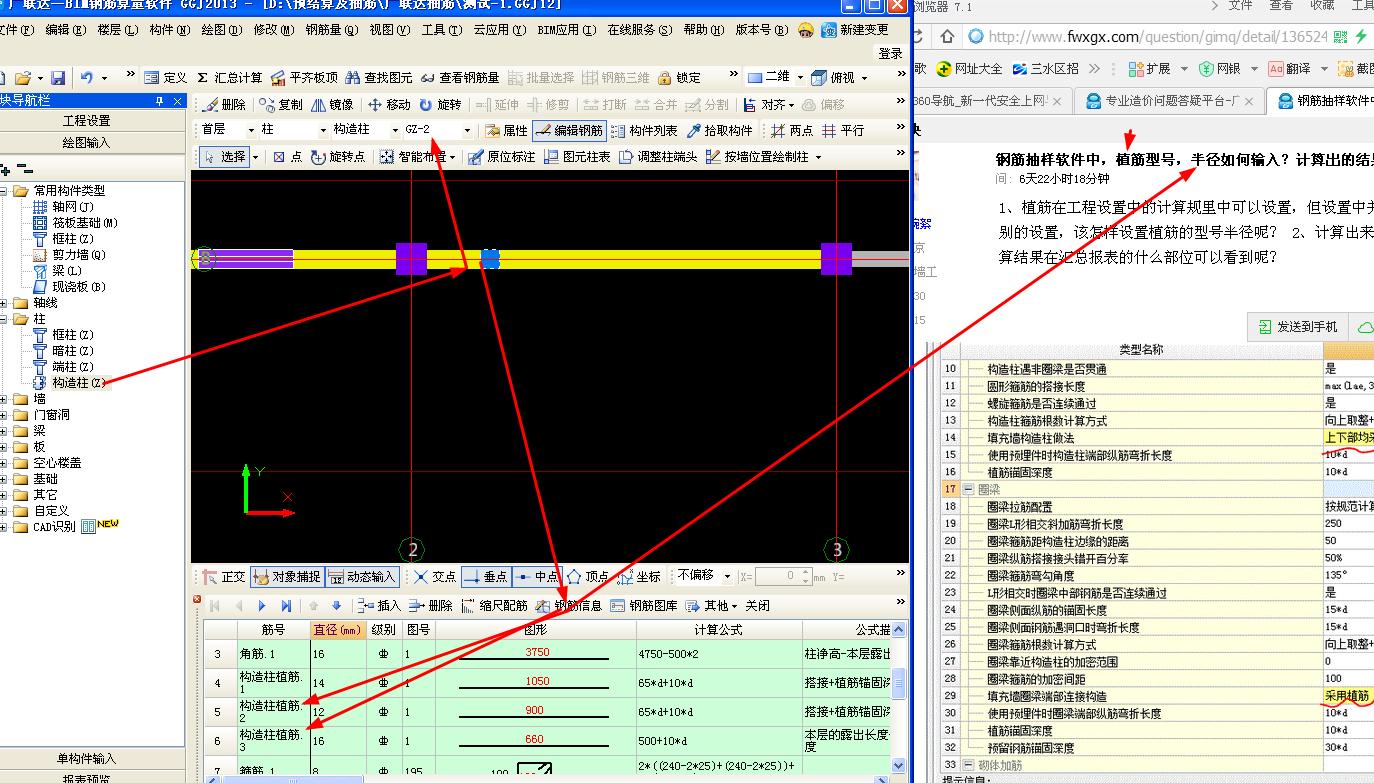Screen dimensions: 1374x783
Task: Toggle 垂点 perpendicular snap
Action: [x=485, y=576]
